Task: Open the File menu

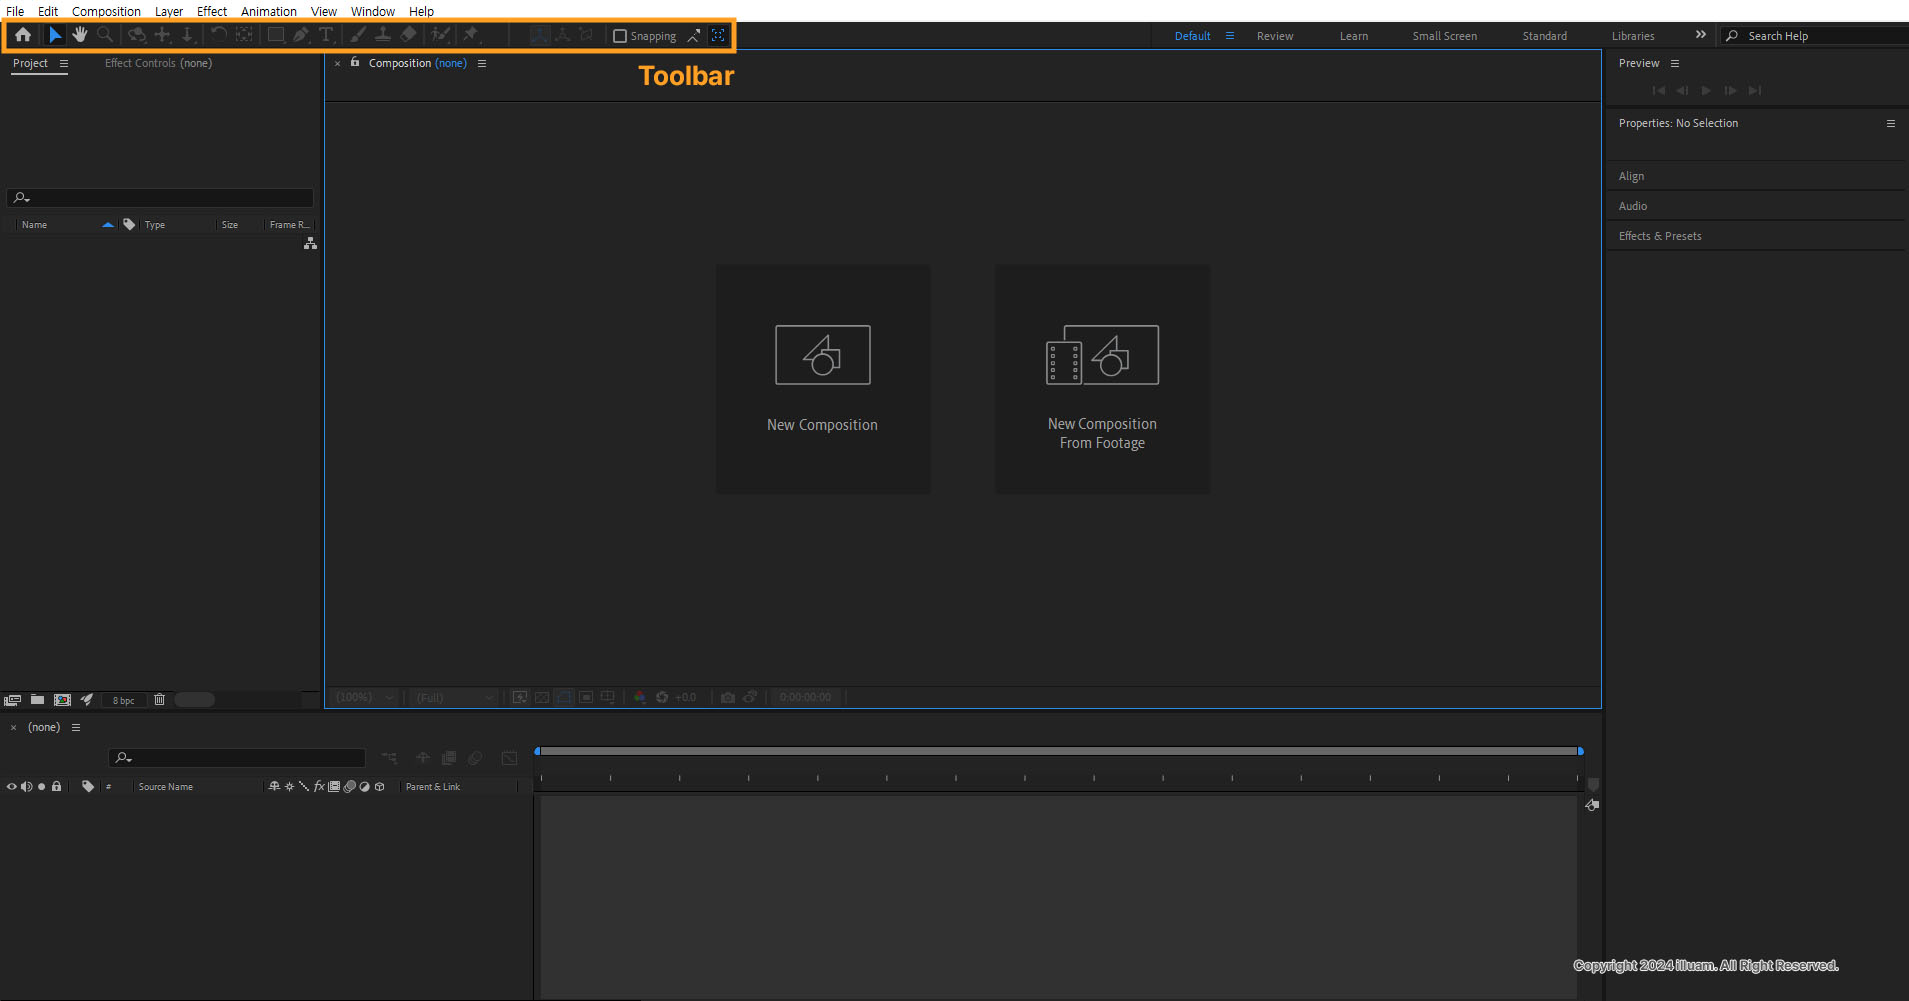Action: pyautogui.click(x=15, y=11)
